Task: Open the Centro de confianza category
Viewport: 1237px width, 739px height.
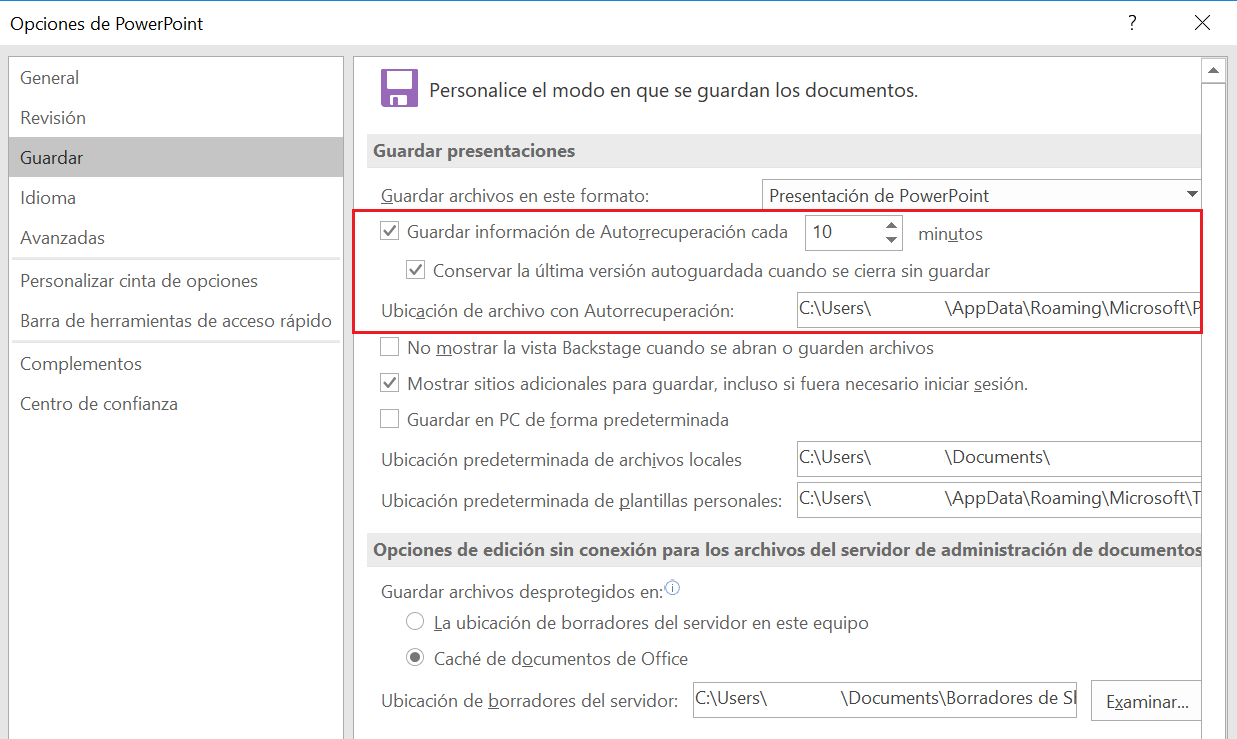Action: (x=176, y=404)
